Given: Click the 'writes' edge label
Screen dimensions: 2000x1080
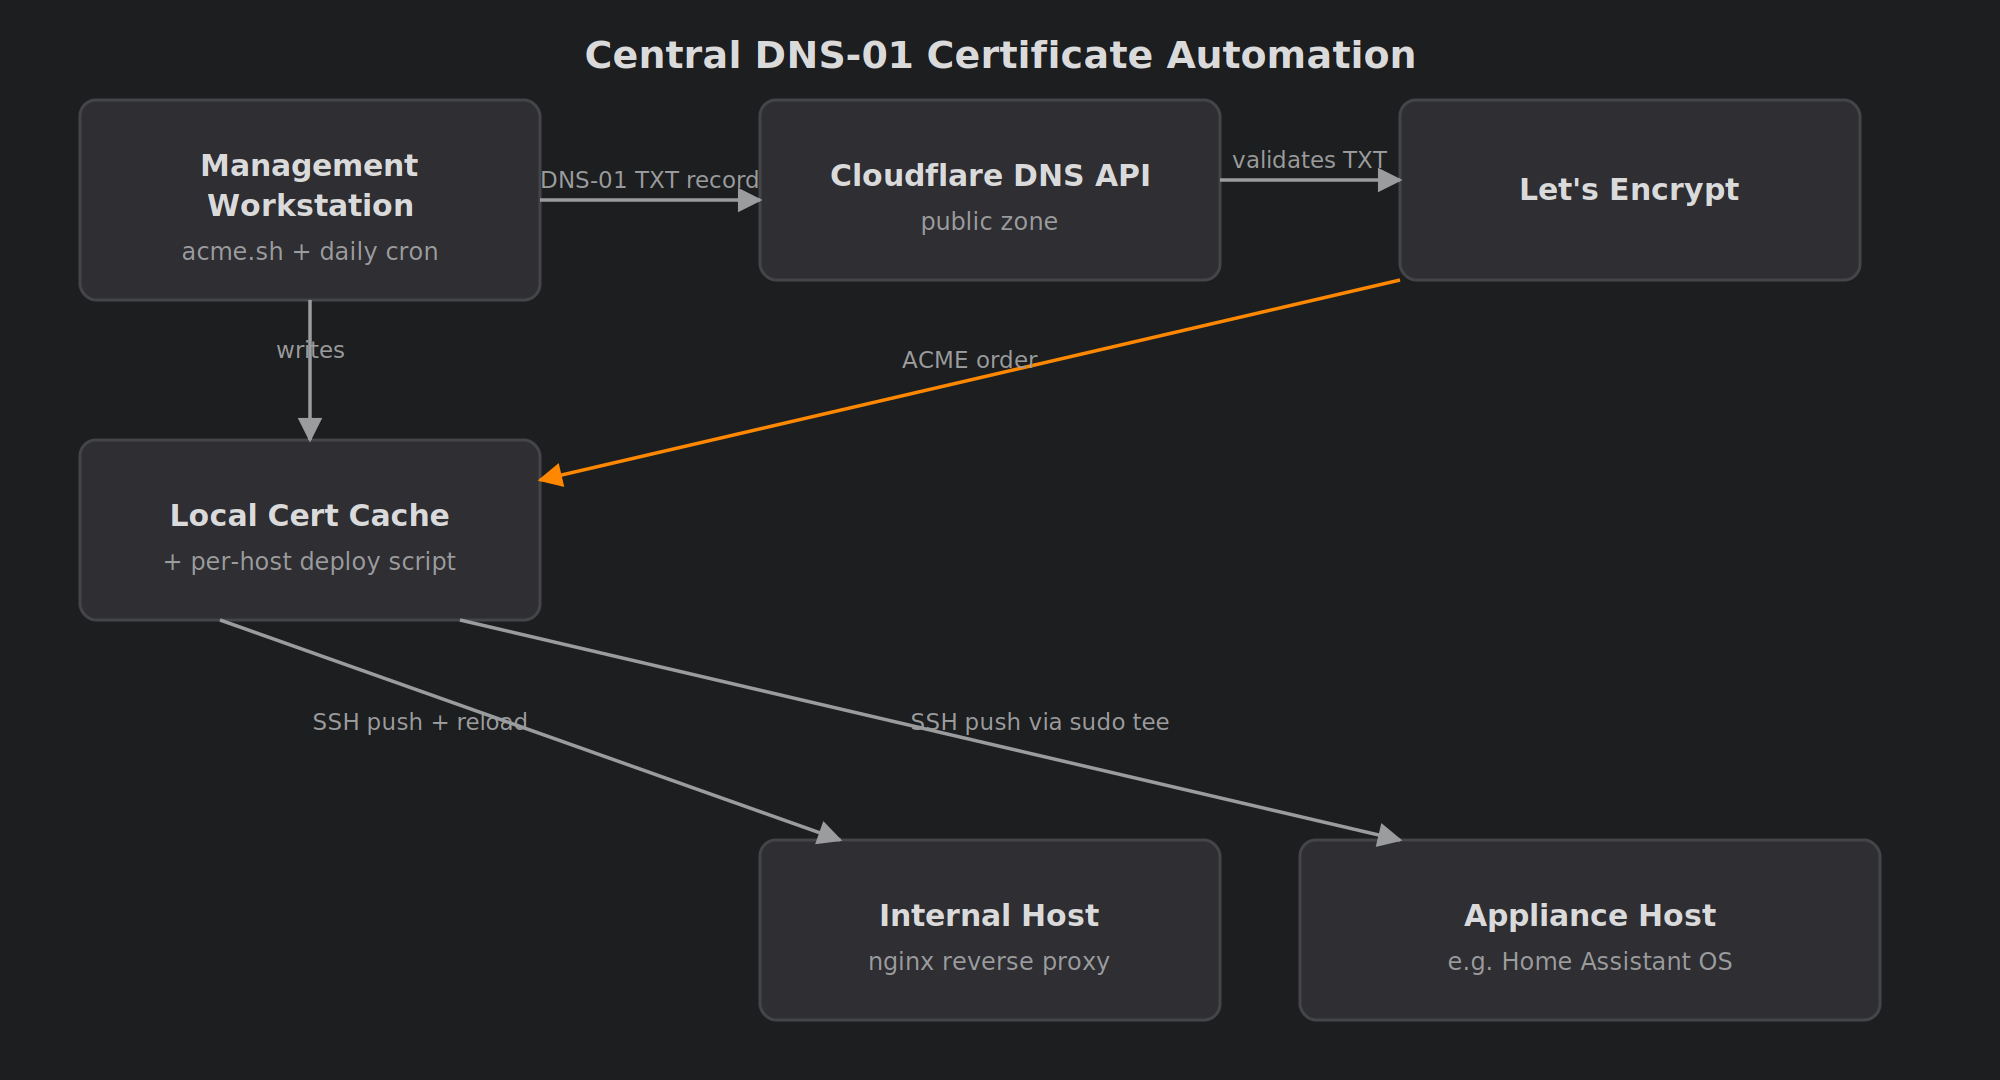Looking at the screenshot, I should click(x=310, y=350).
